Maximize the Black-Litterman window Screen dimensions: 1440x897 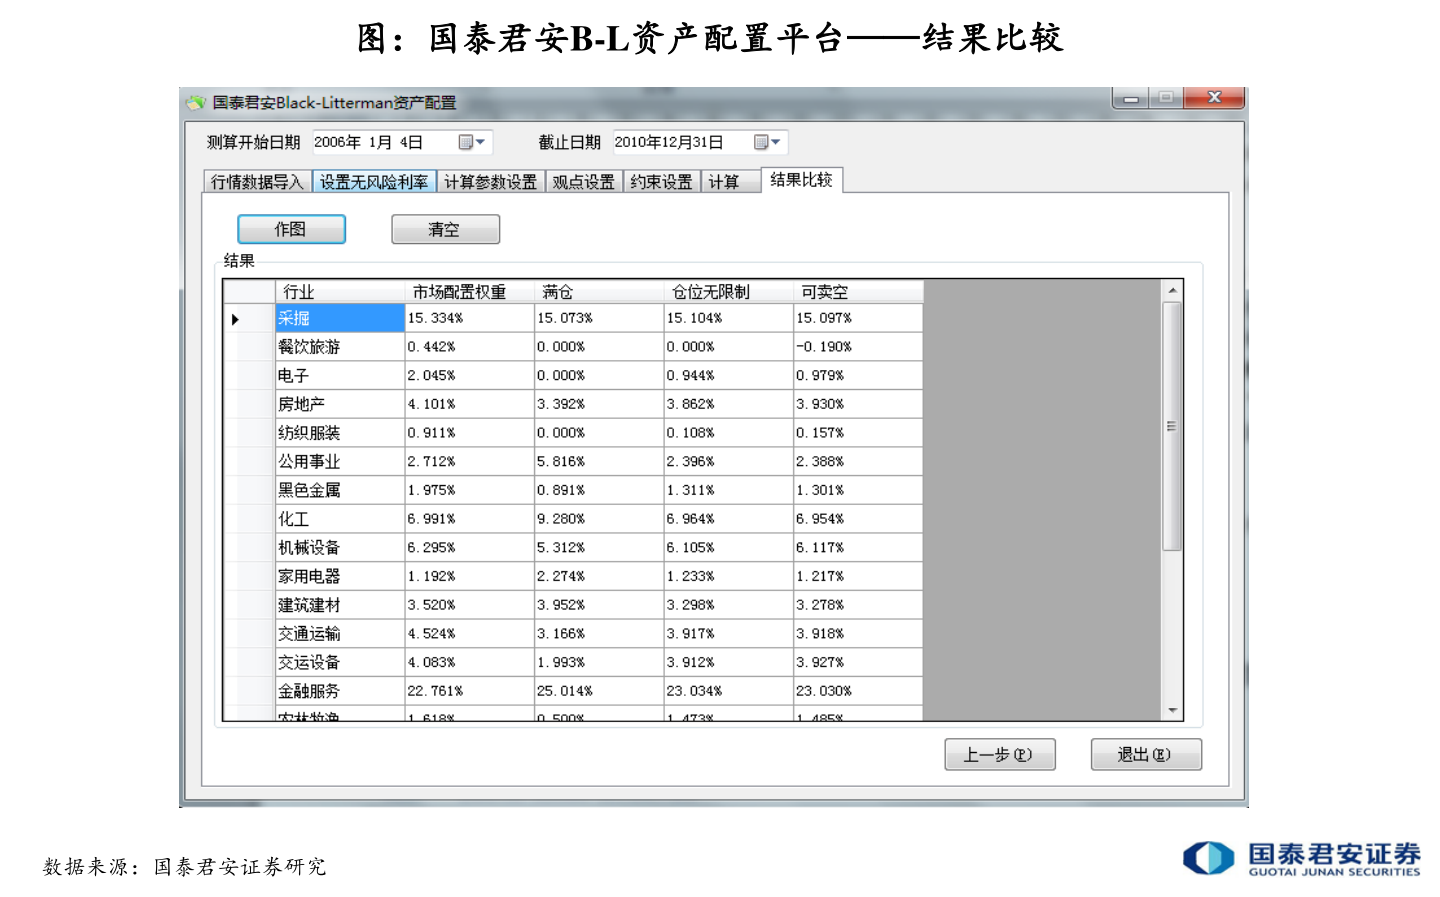(1165, 98)
